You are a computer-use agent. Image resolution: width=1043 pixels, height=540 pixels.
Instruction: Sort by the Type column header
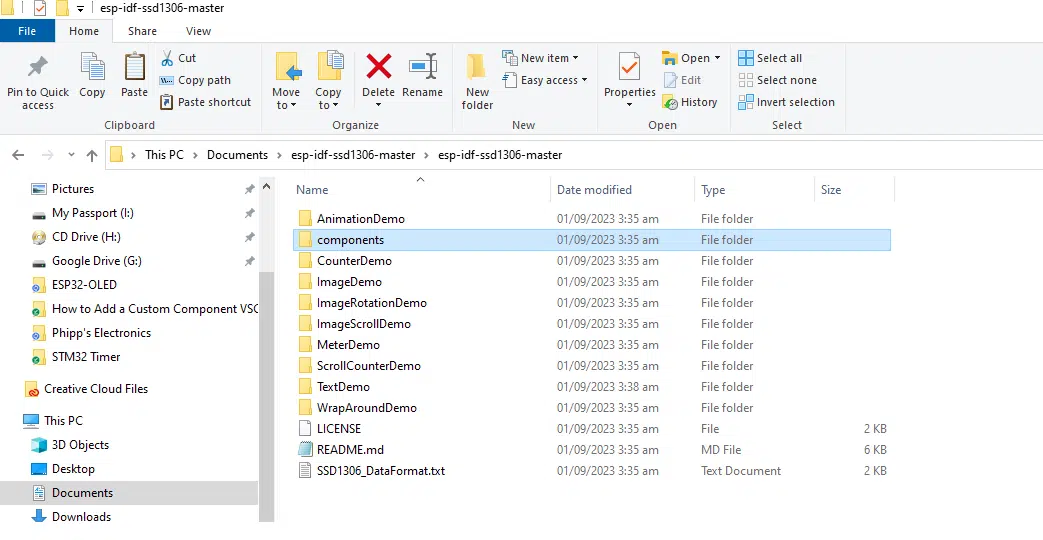pyautogui.click(x=754, y=190)
